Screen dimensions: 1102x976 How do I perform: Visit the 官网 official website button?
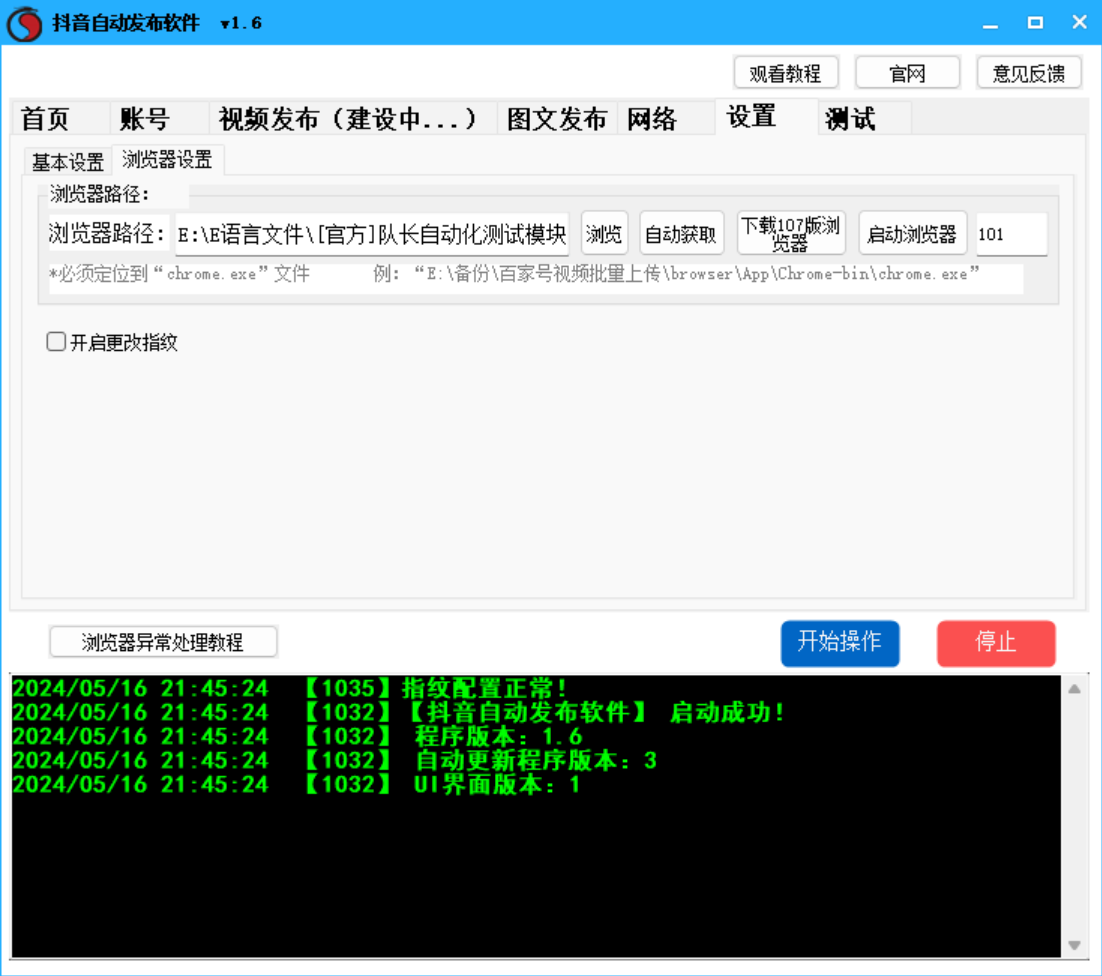[x=907, y=73]
